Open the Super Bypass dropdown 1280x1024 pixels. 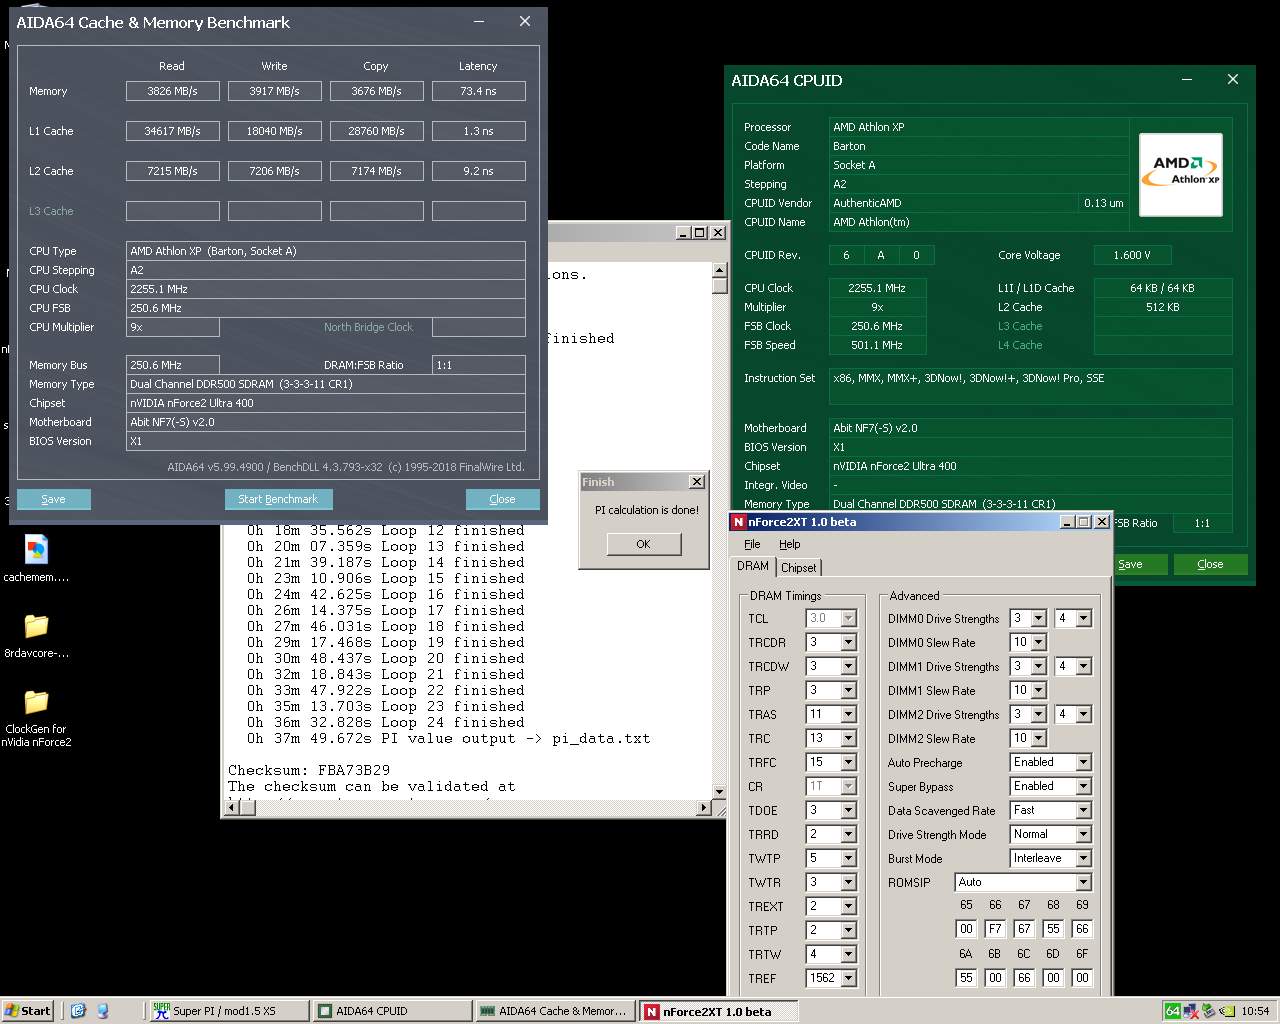click(x=1083, y=786)
